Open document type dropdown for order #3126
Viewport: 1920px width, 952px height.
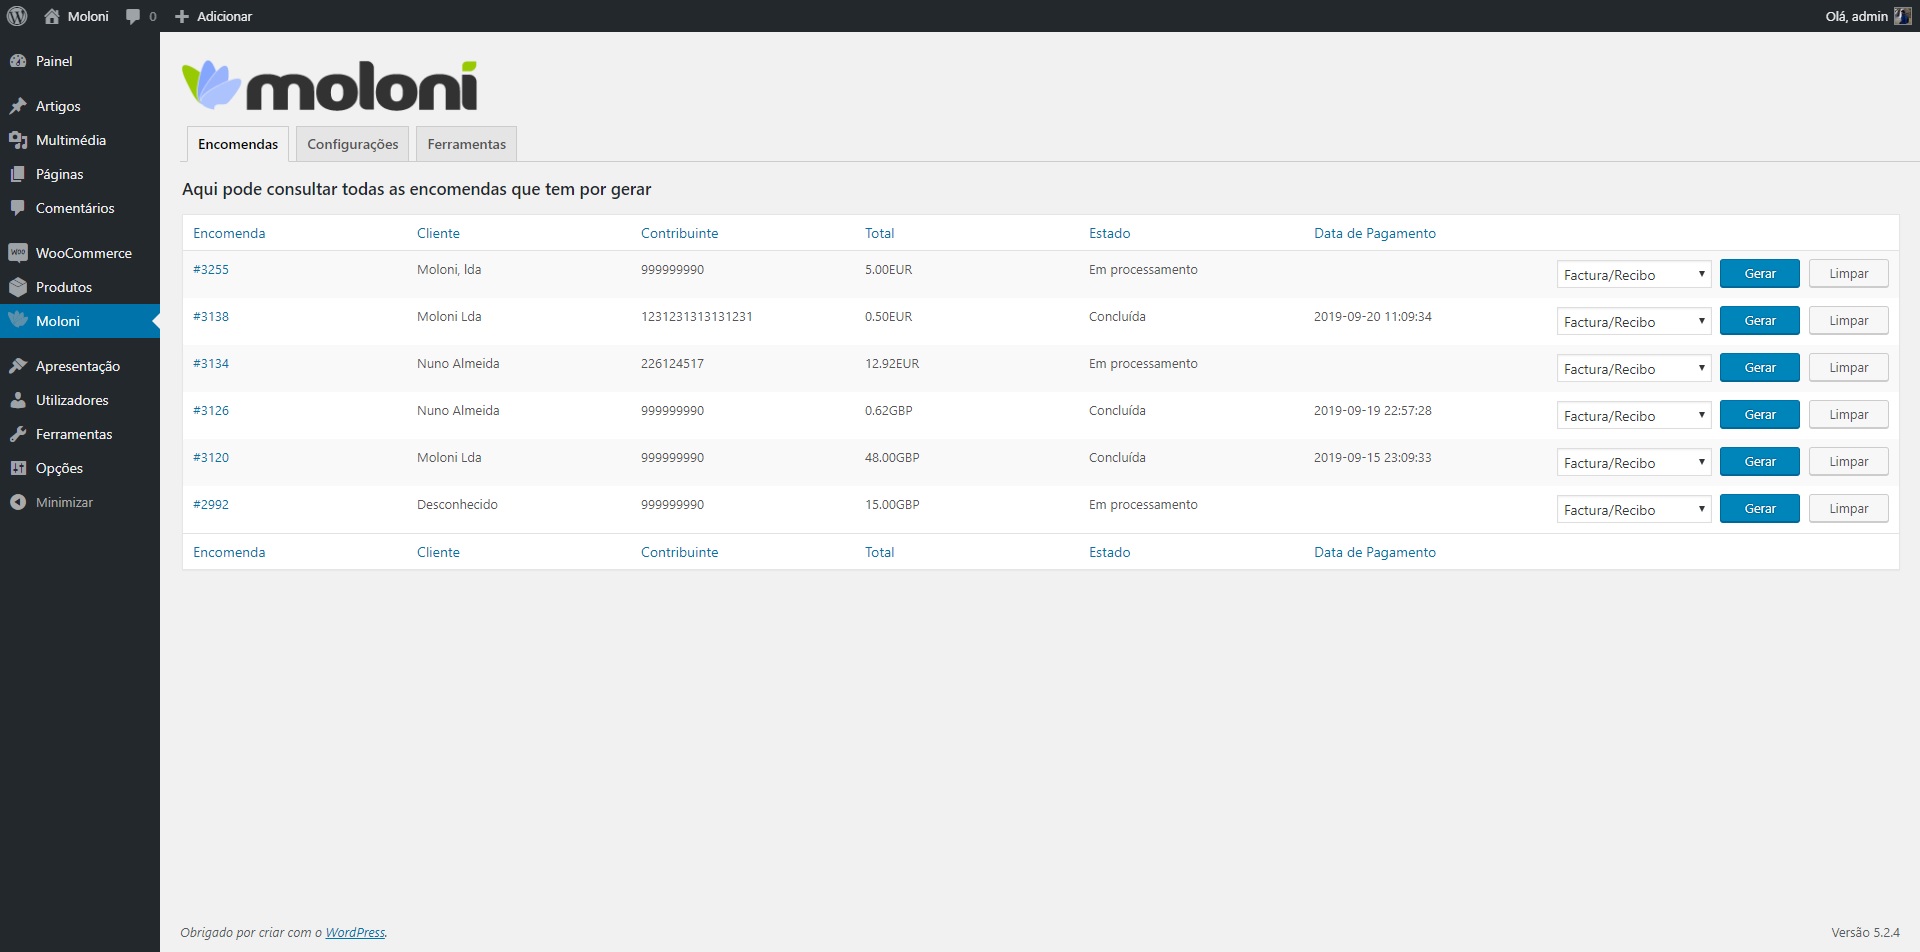[x=1634, y=415]
